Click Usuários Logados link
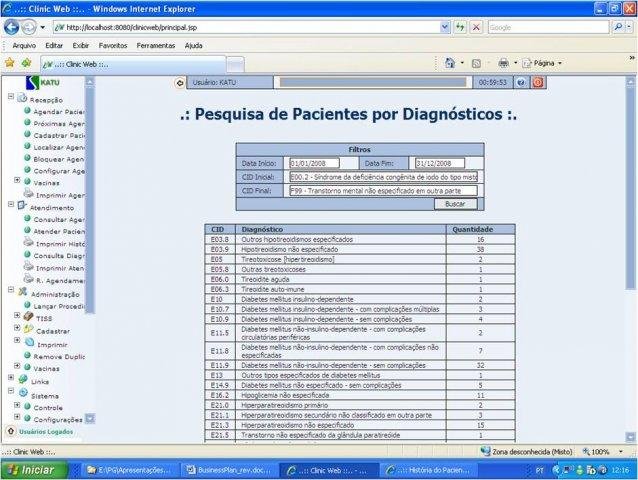Image resolution: width=638 pixels, height=480 pixels. [x=46, y=432]
